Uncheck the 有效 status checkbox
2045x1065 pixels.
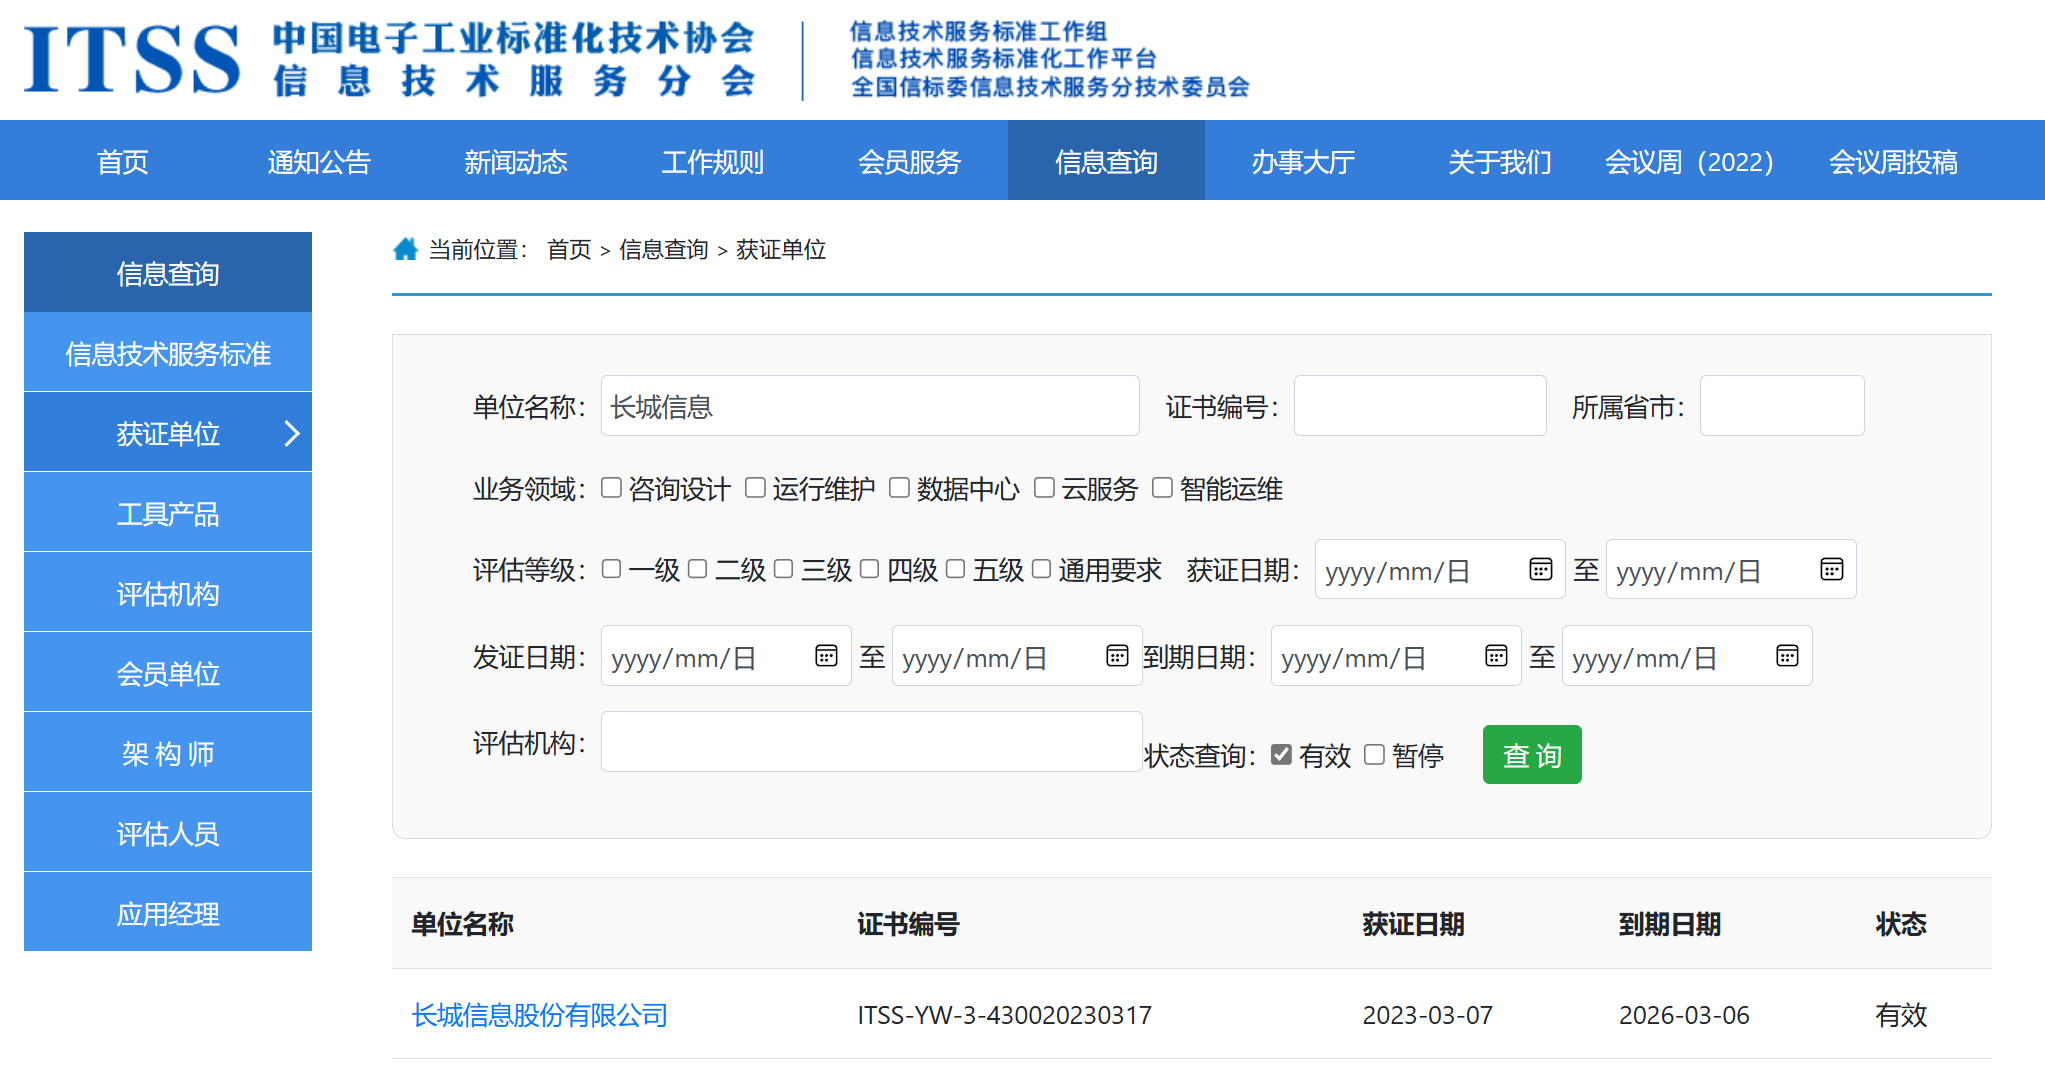point(1282,755)
